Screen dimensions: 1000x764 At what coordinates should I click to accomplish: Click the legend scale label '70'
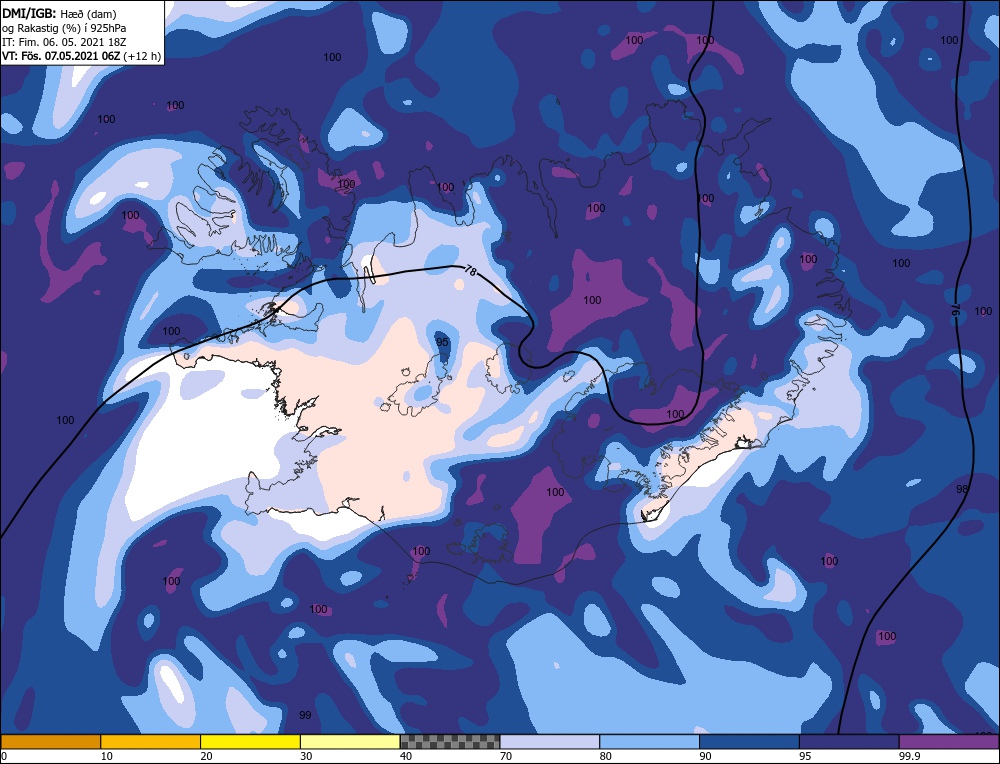coord(506,756)
